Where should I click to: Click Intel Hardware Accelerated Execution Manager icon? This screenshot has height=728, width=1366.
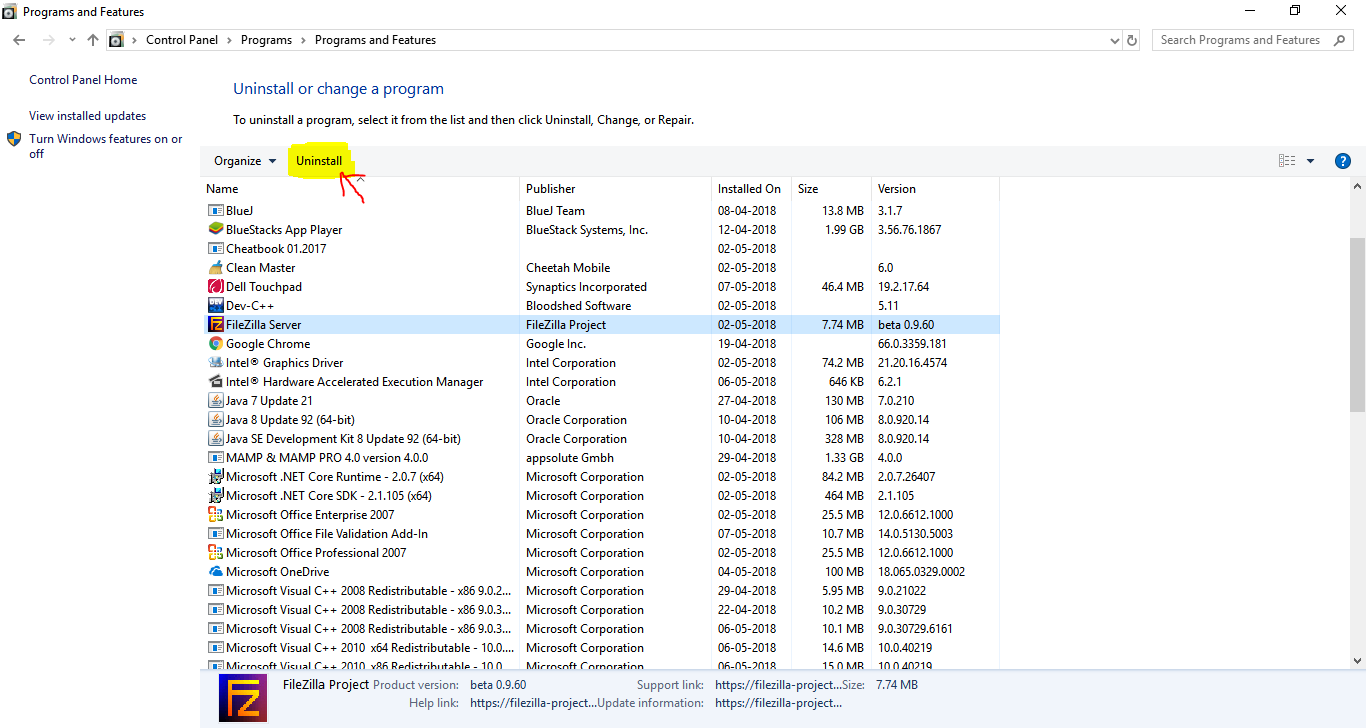click(x=215, y=382)
